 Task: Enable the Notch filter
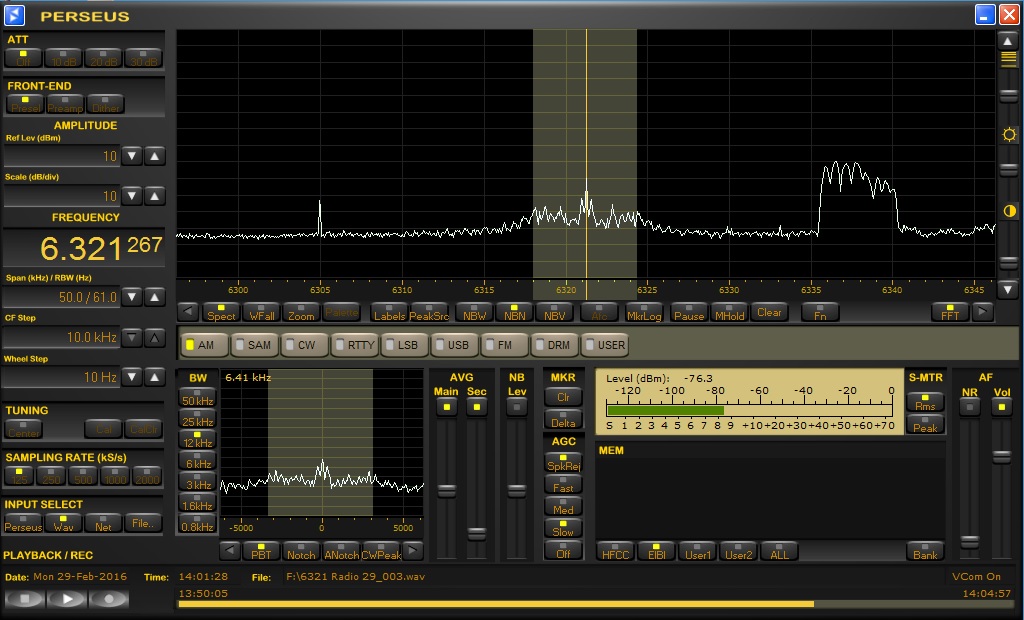click(301, 551)
